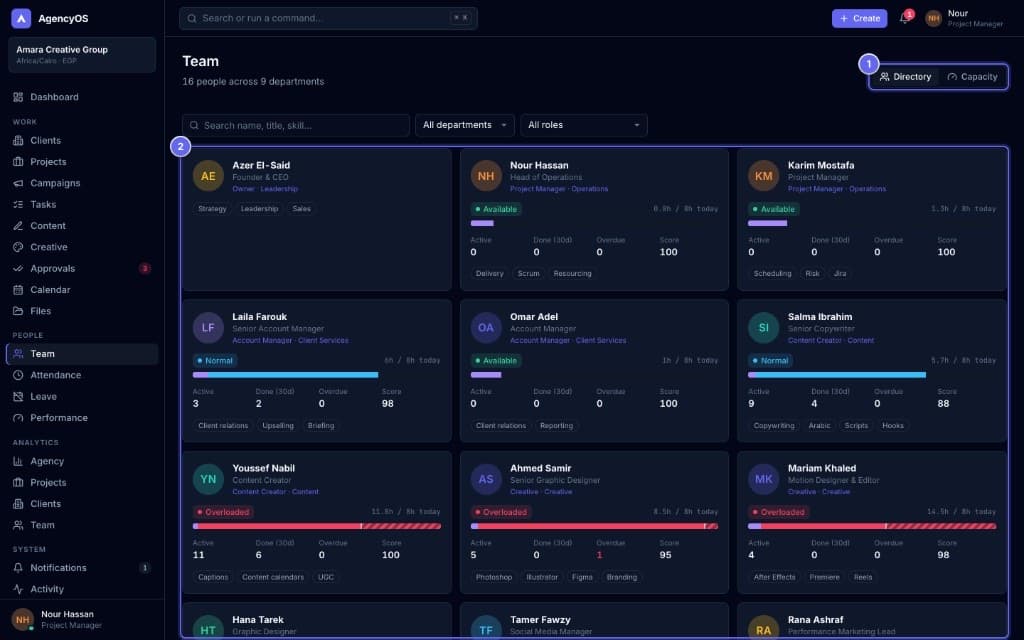The height and width of the screenshot is (640, 1024).
Task: Select Team under the People section
Action: pos(82,353)
